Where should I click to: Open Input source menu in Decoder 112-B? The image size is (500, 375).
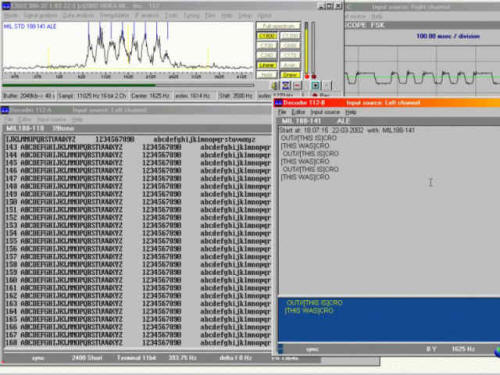pyautogui.click(x=325, y=112)
